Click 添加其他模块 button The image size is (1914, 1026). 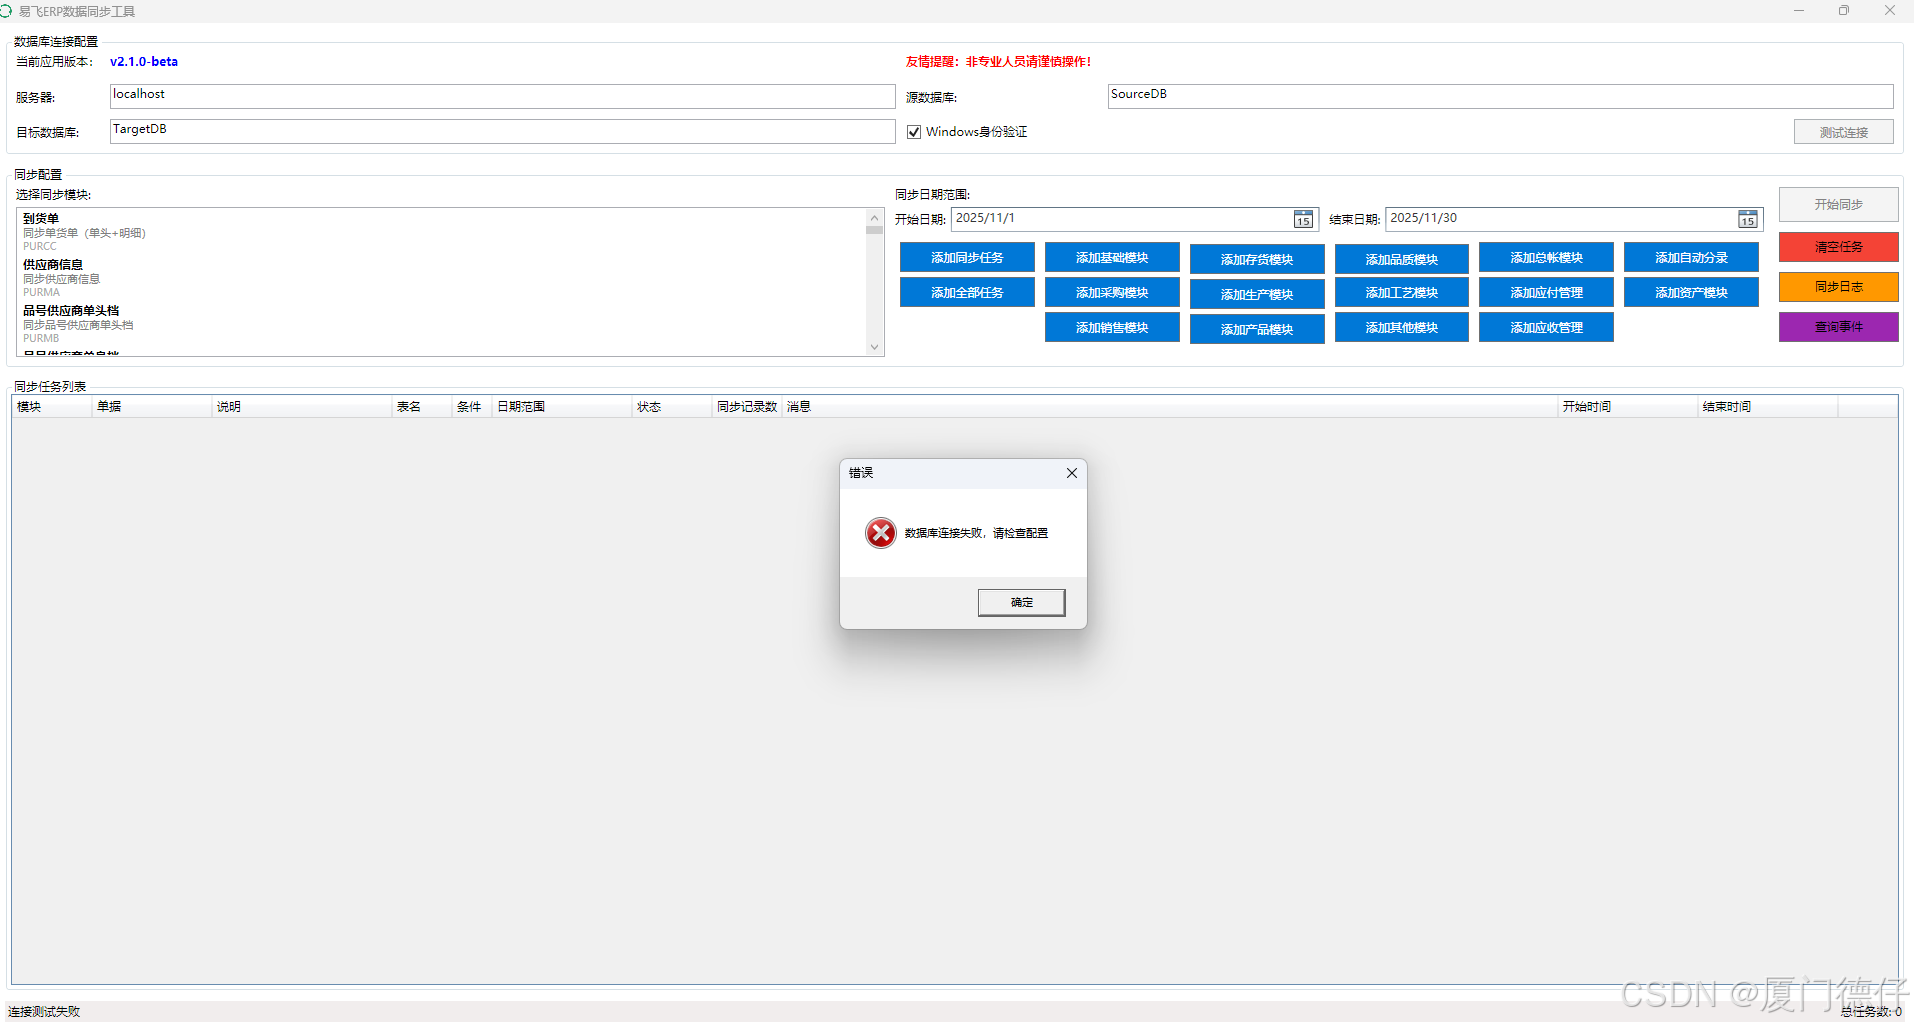click(1401, 328)
